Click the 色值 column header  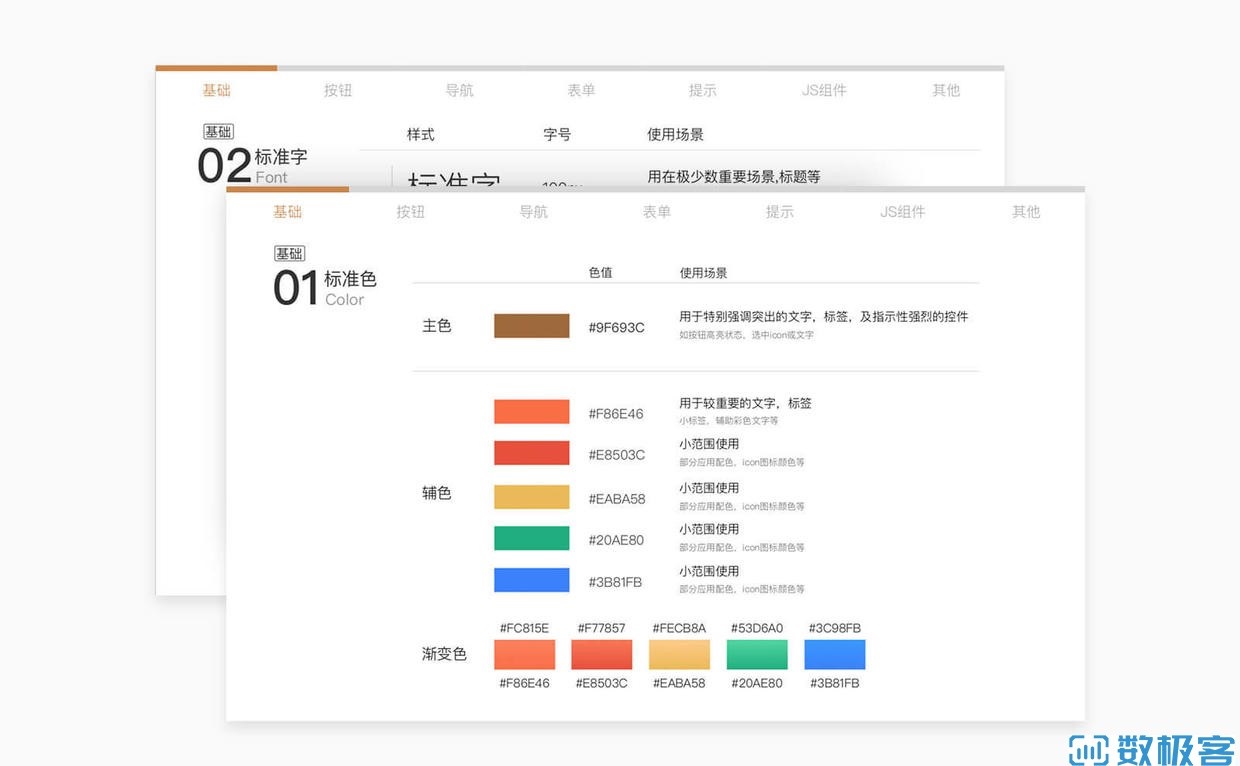click(600, 273)
